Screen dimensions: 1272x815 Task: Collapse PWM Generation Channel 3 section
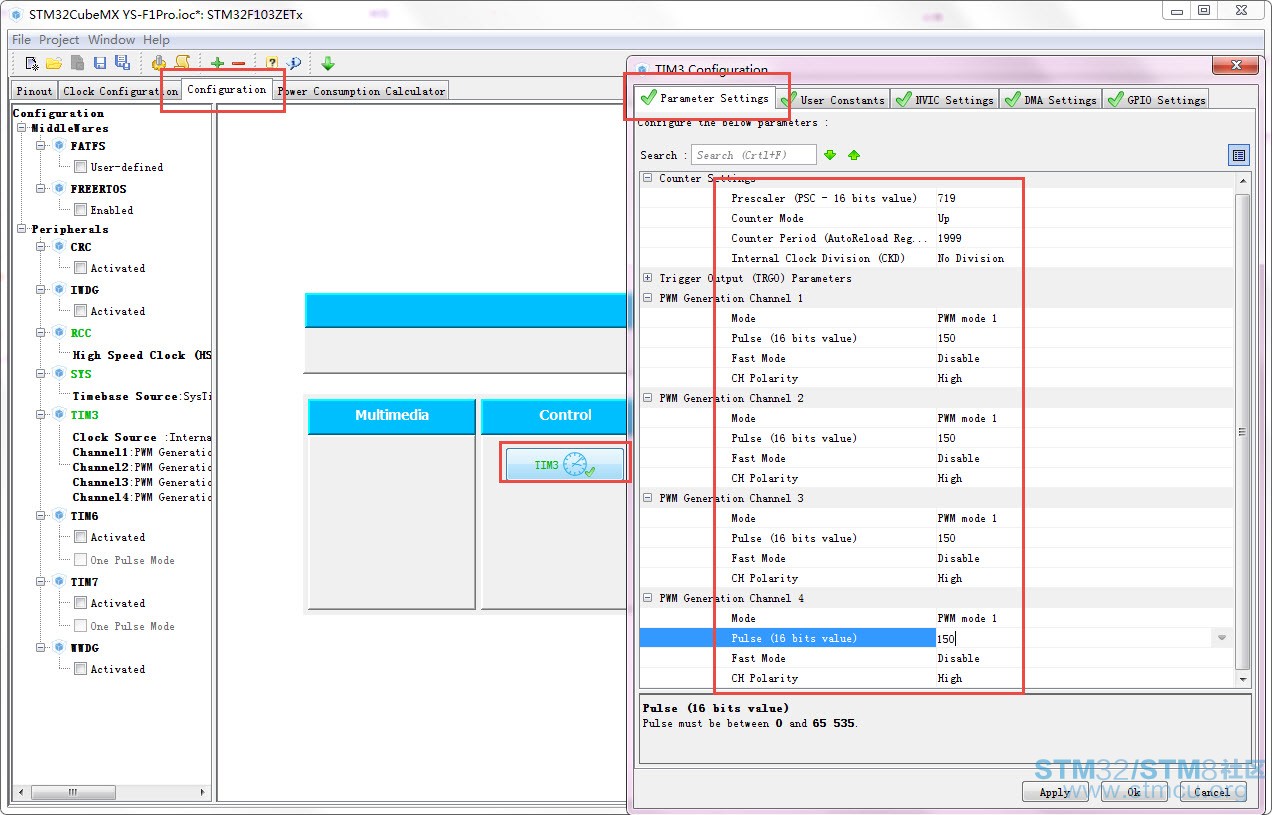tap(648, 498)
